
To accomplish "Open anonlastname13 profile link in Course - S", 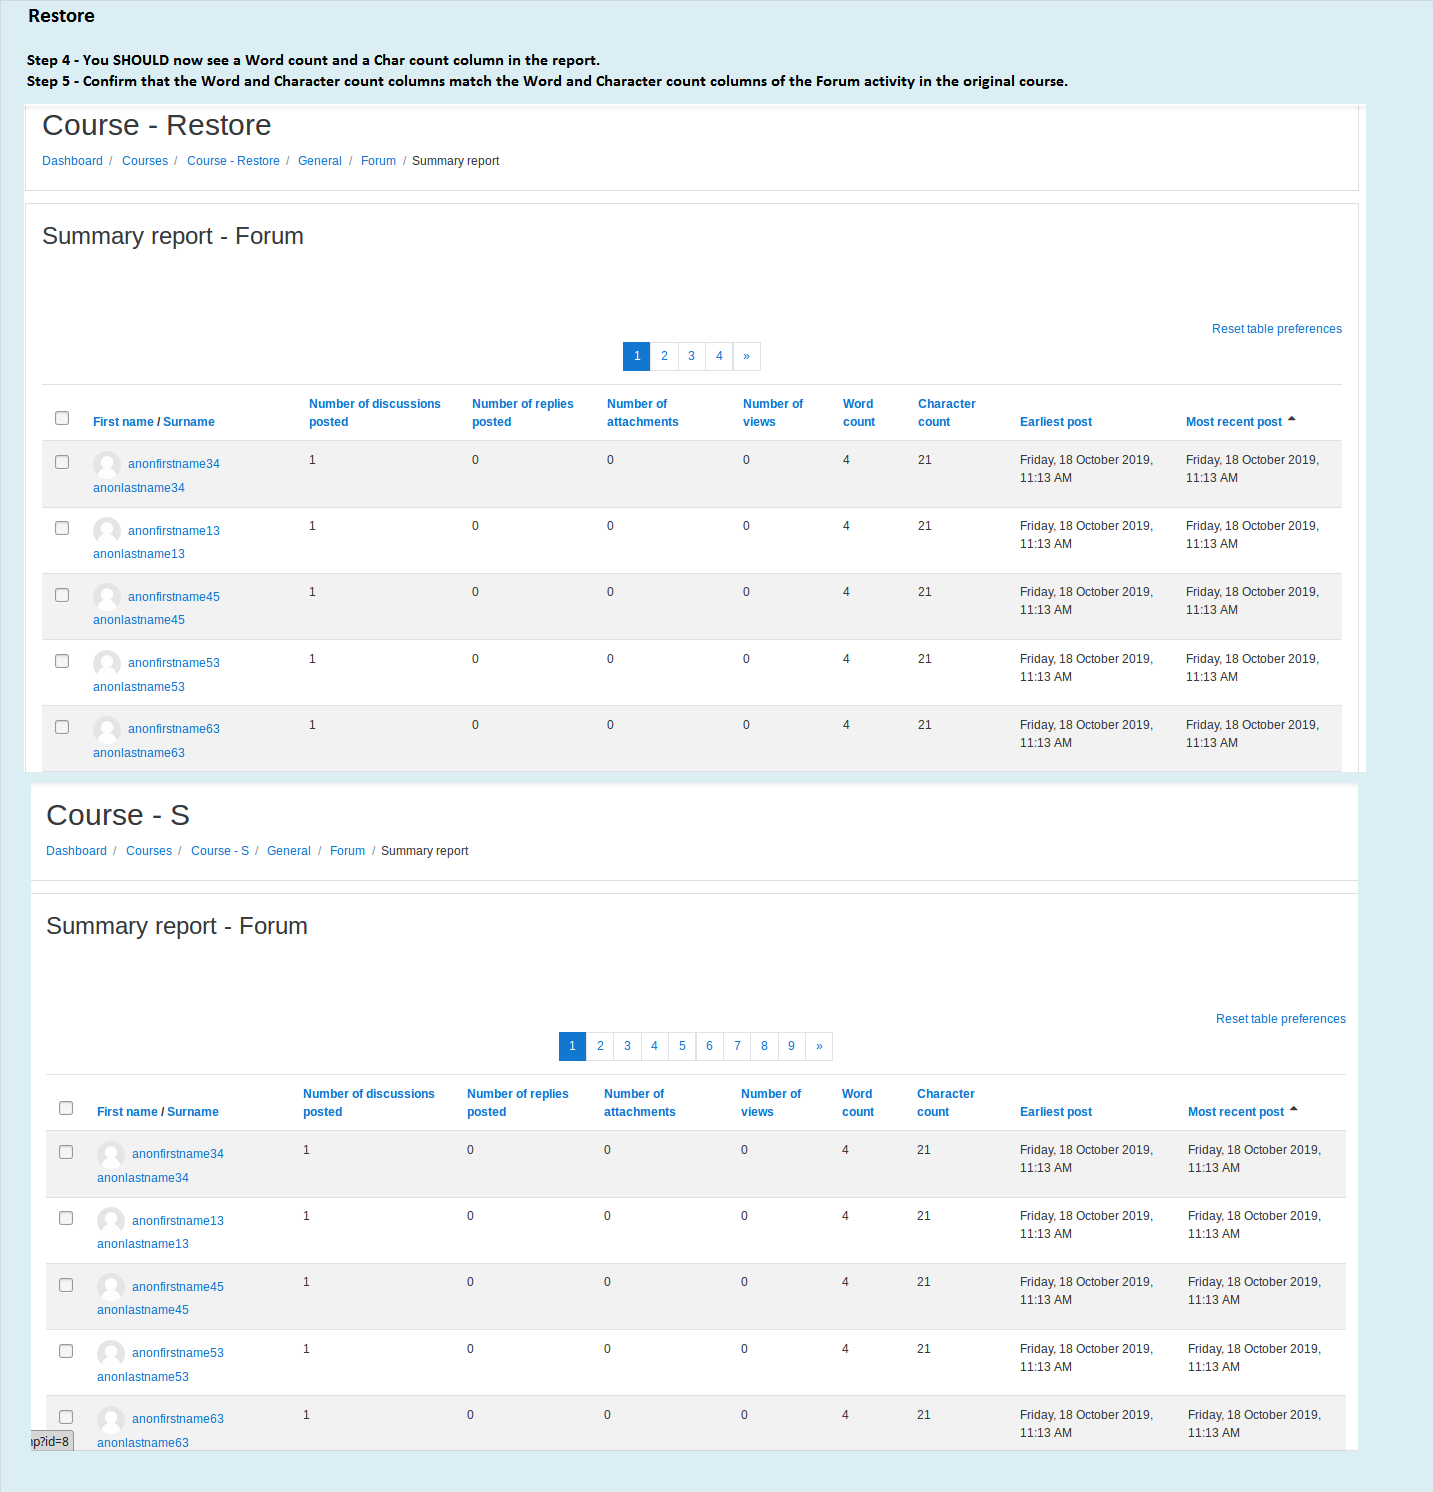I will coord(143,1244).
